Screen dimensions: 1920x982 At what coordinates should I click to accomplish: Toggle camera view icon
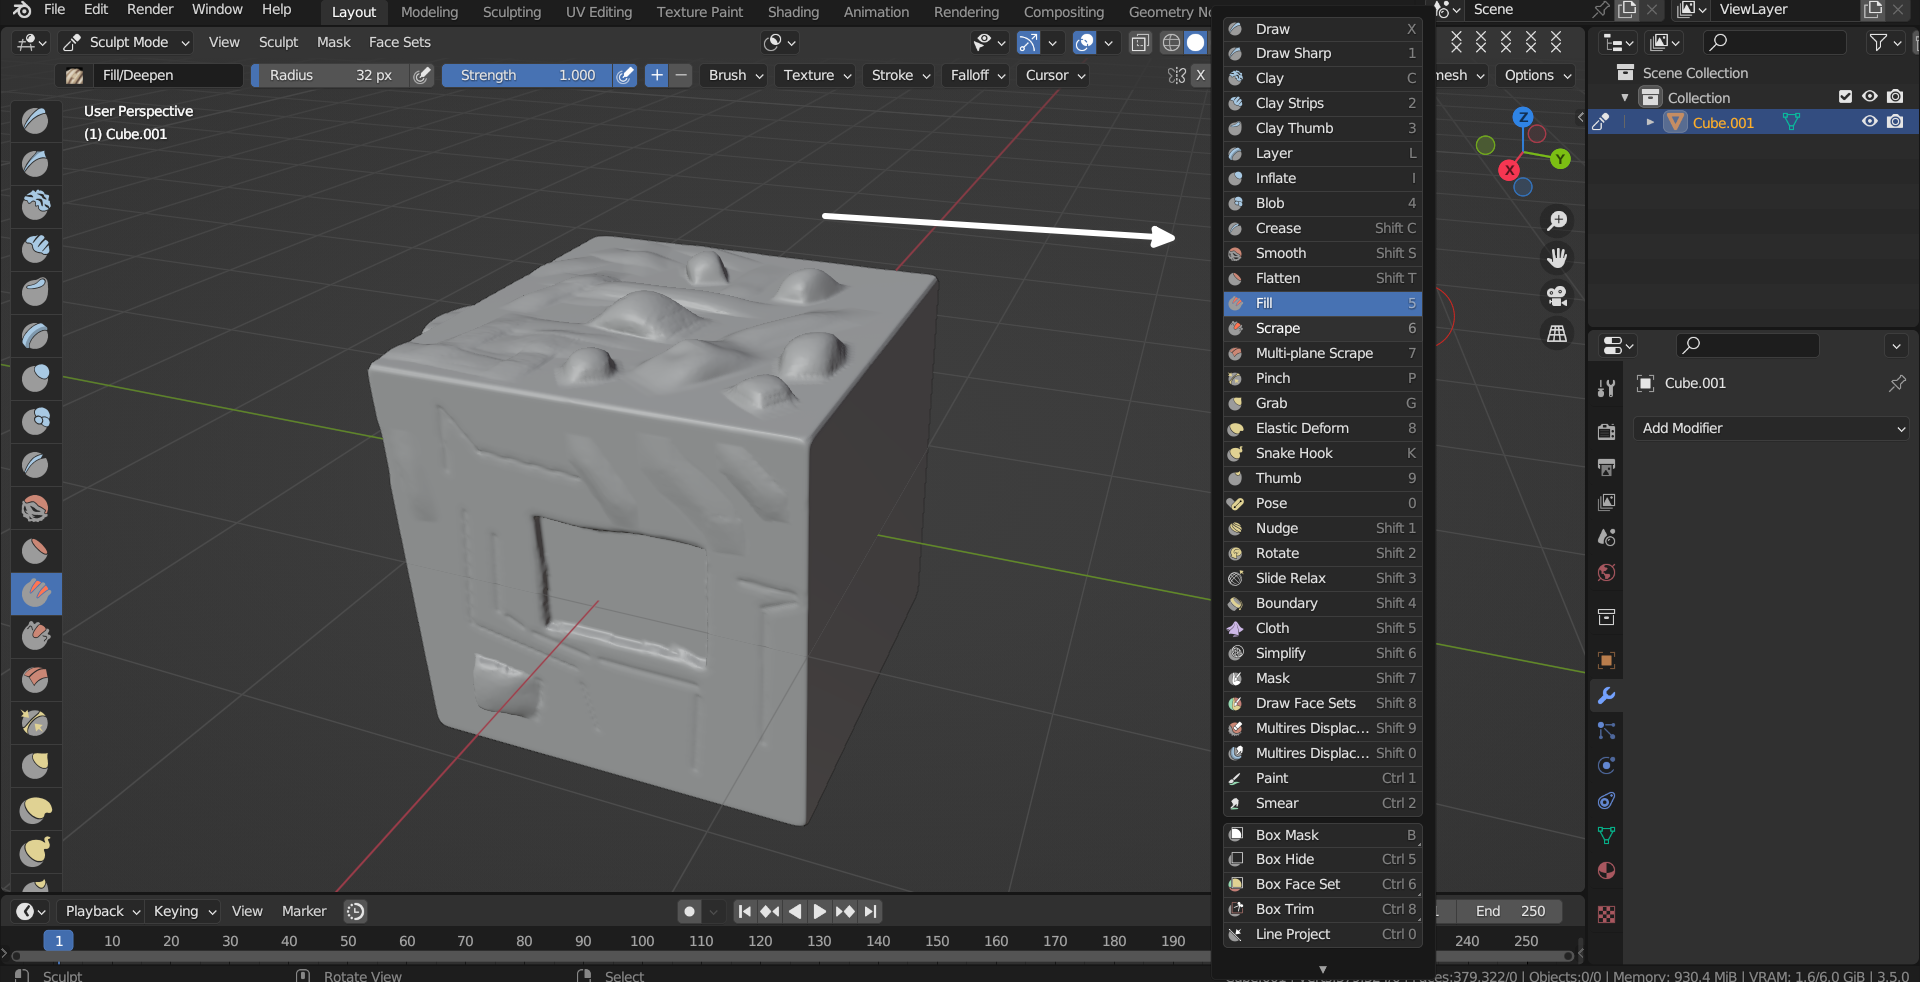[1557, 296]
